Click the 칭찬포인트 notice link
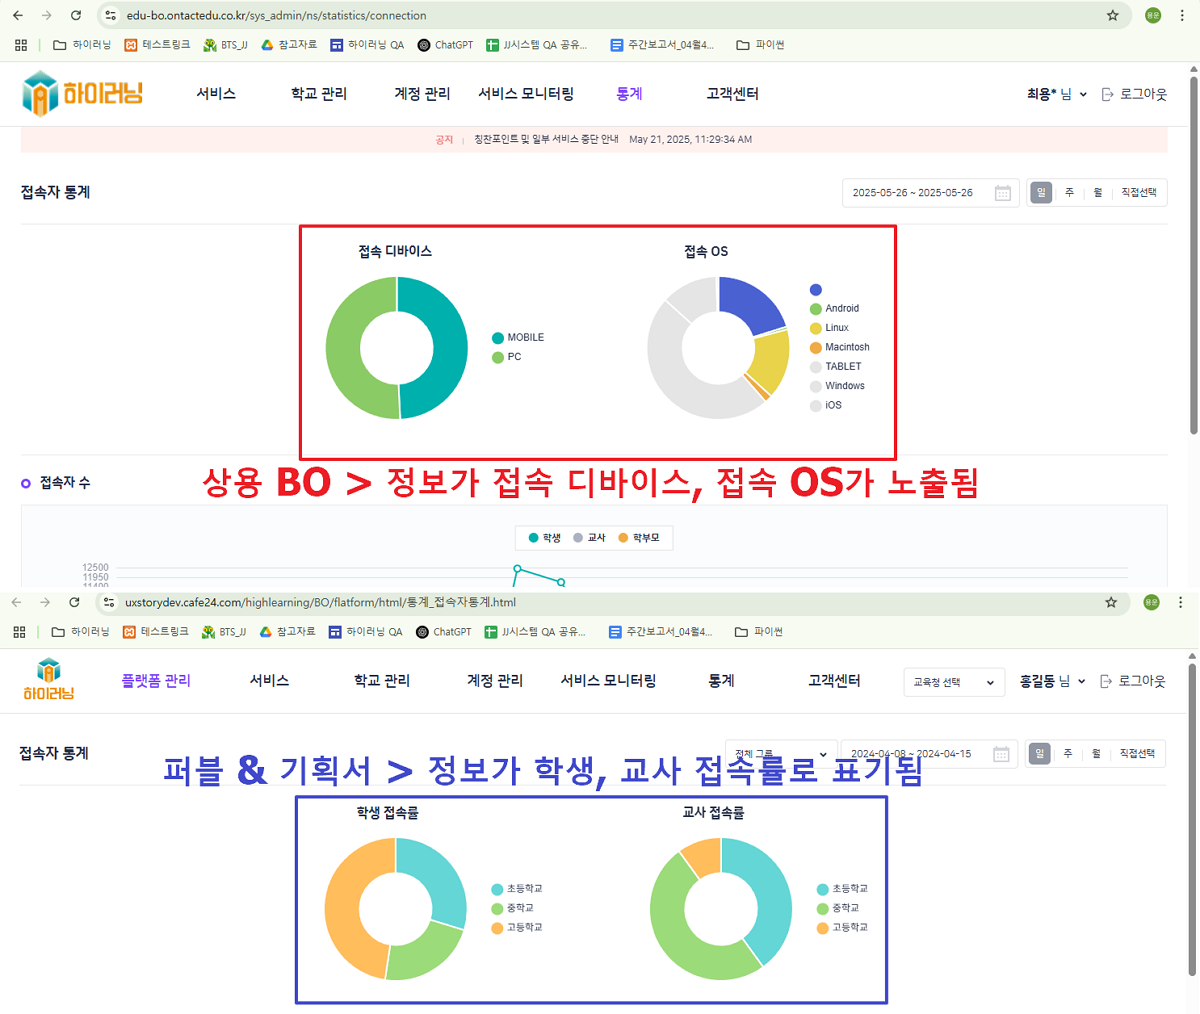 tap(546, 140)
